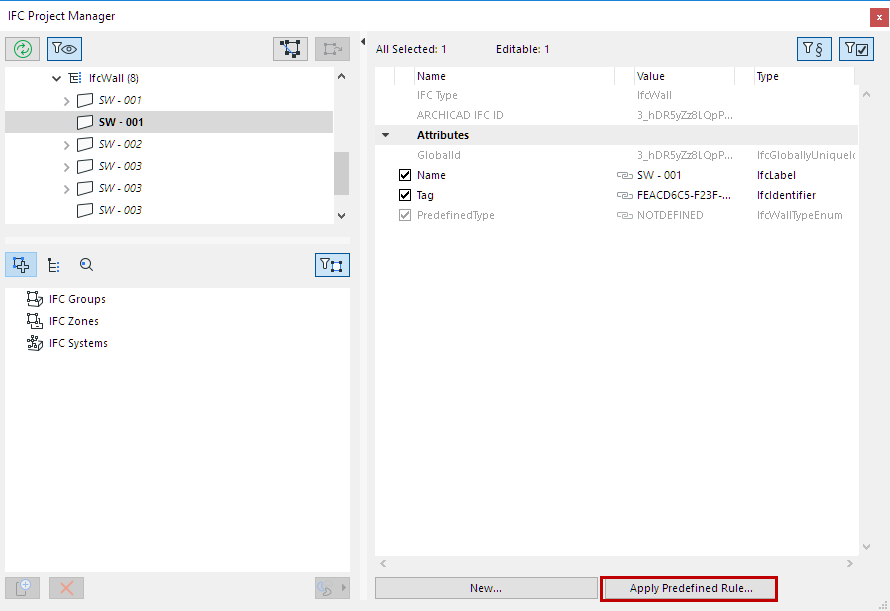Select the last SW - 003 wall item
This screenshot has width=890, height=611.
pyautogui.click(x=120, y=210)
